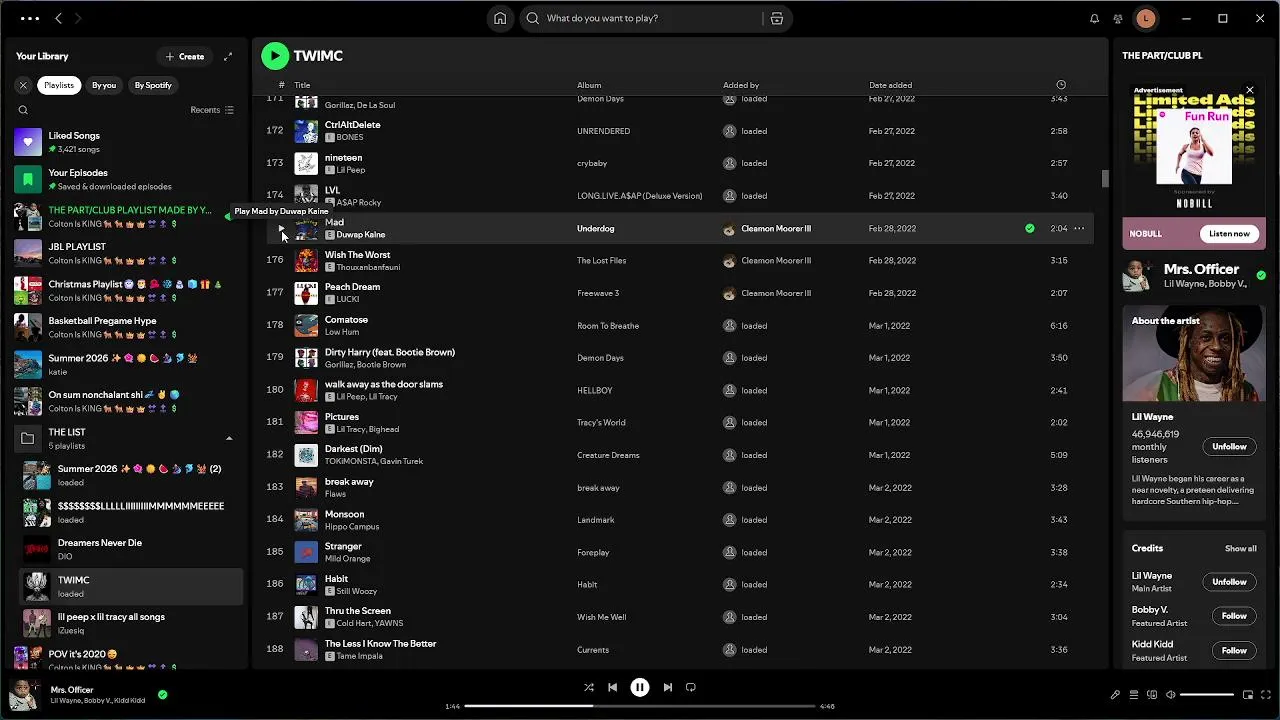Skip to the previous track
This screenshot has width=1280, height=720.
pyautogui.click(x=612, y=687)
